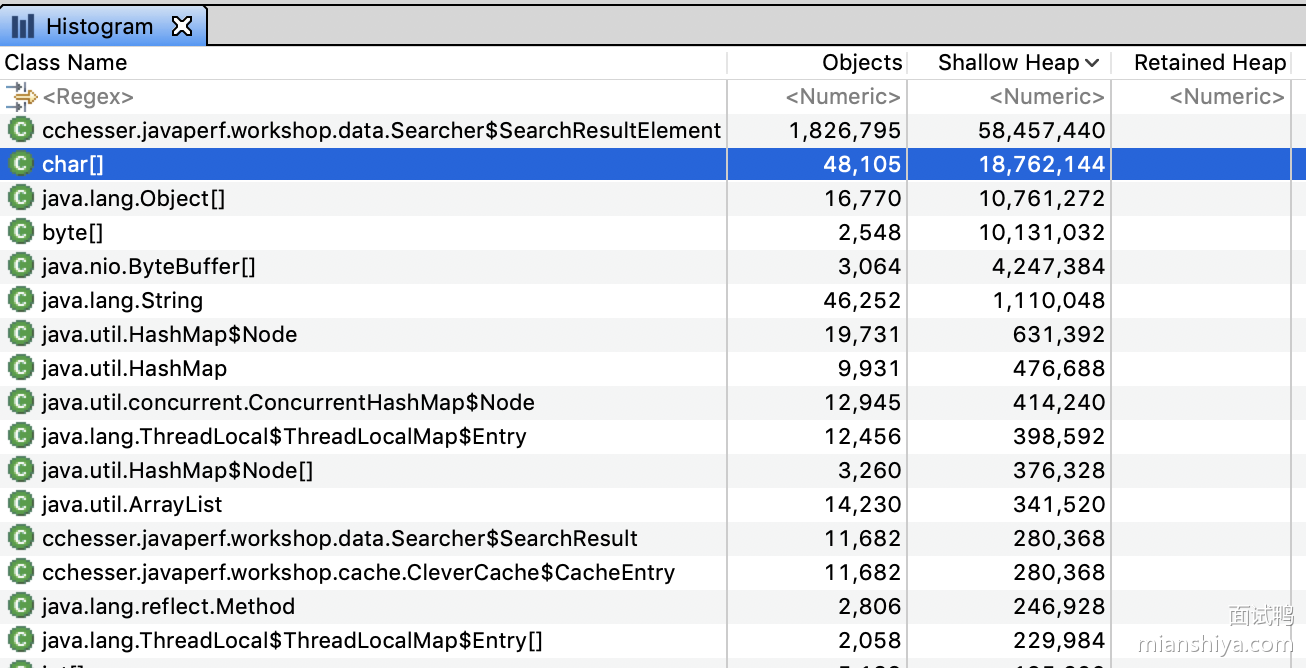This screenshot has height=668, width=1306.
Task: Click the Regex filter arrow icon
Action: tap(21, 97)
